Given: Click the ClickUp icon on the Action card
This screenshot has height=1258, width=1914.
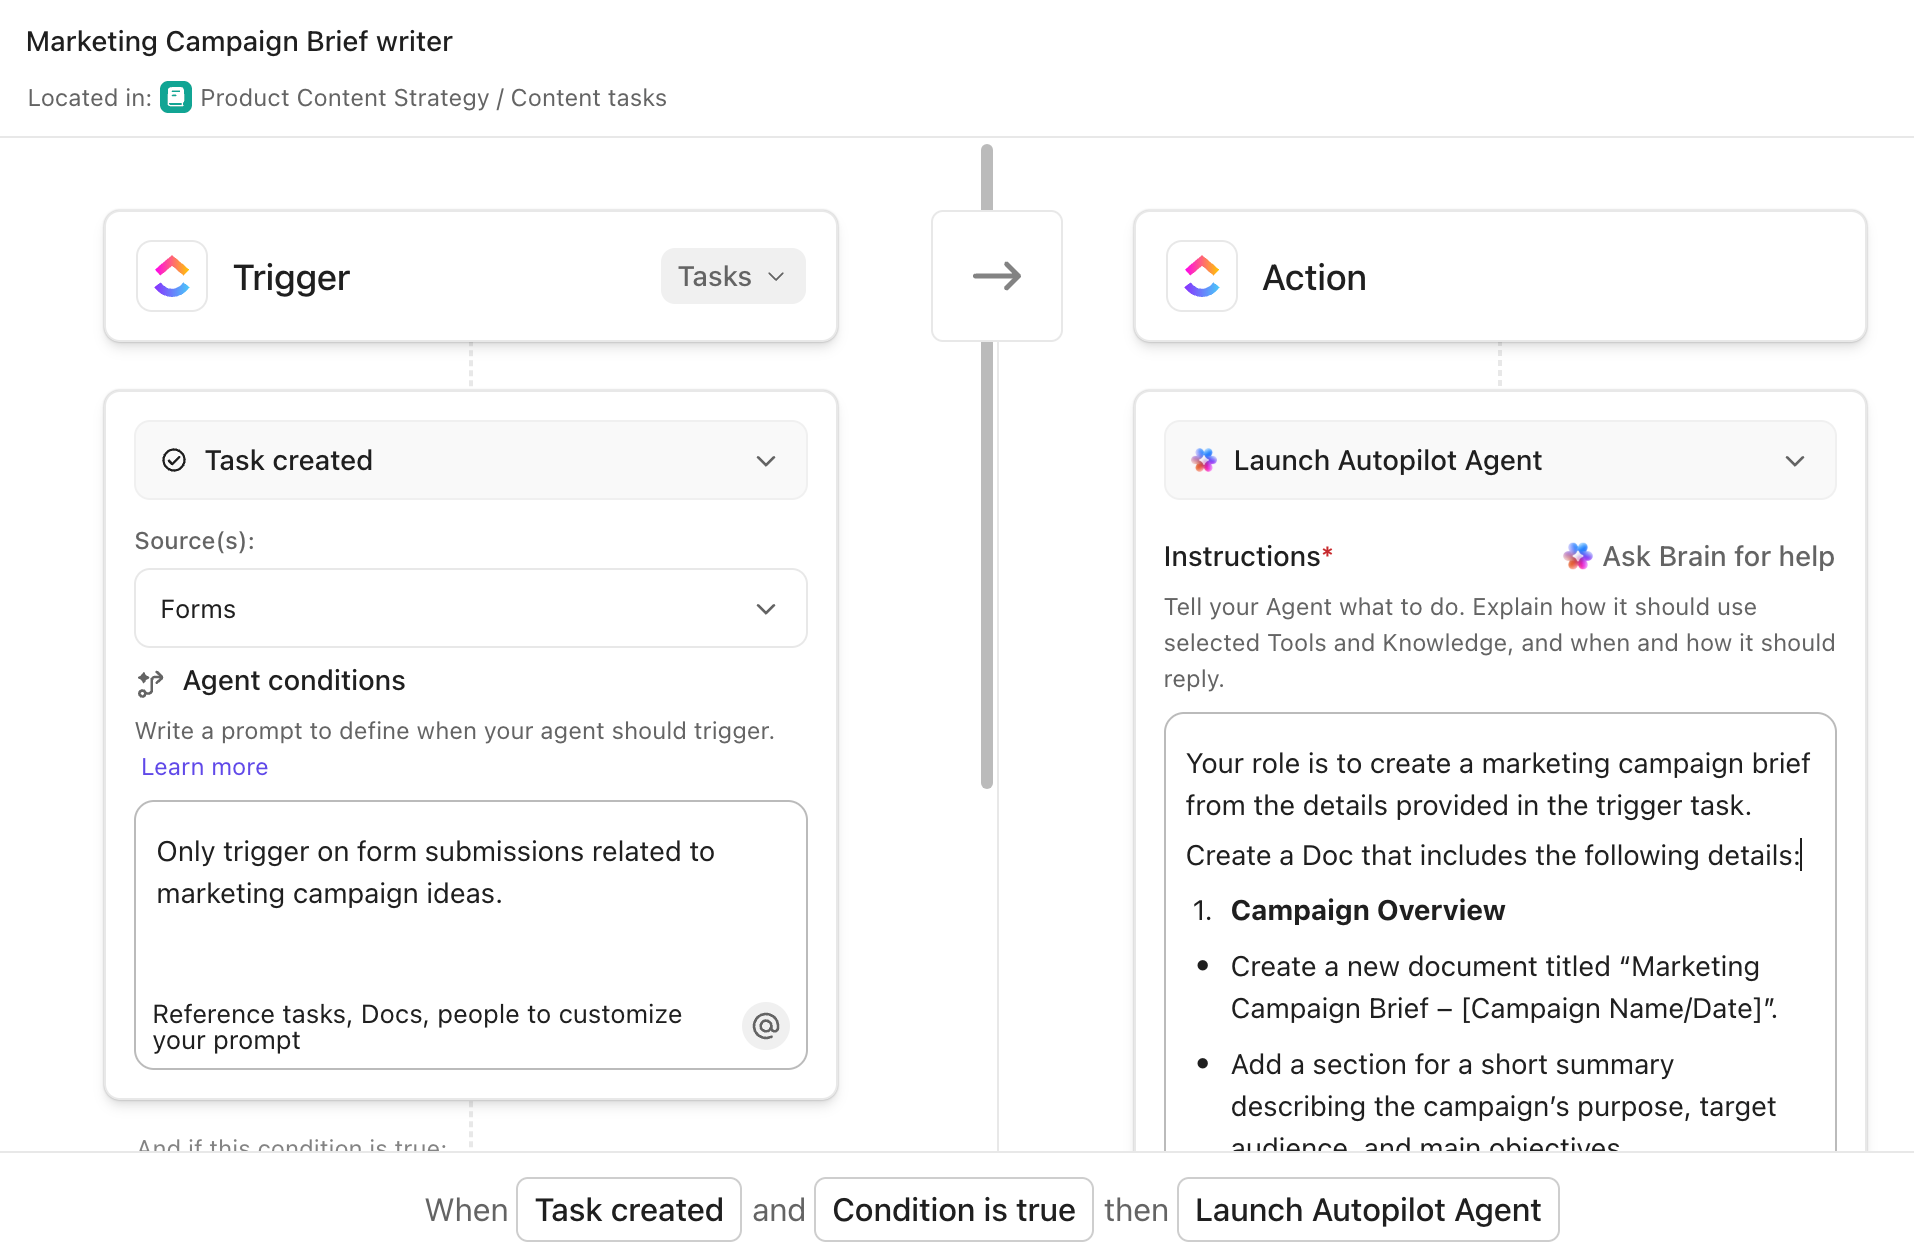Looking at the screenshot, I should tap(1201, 276).
